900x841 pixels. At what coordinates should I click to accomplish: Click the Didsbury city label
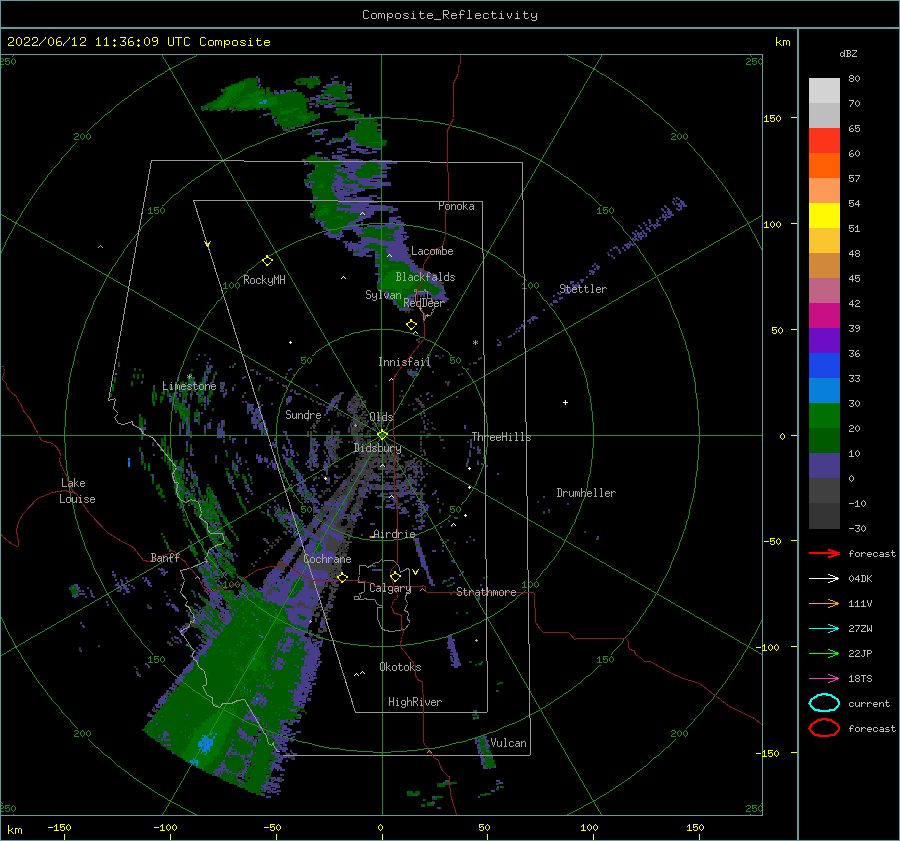click(377, 448)
